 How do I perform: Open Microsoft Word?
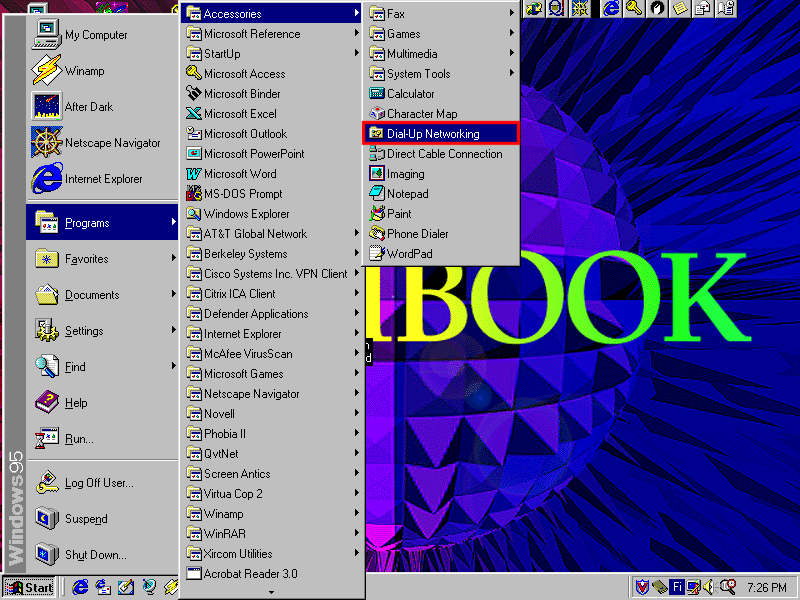[272, 173]
